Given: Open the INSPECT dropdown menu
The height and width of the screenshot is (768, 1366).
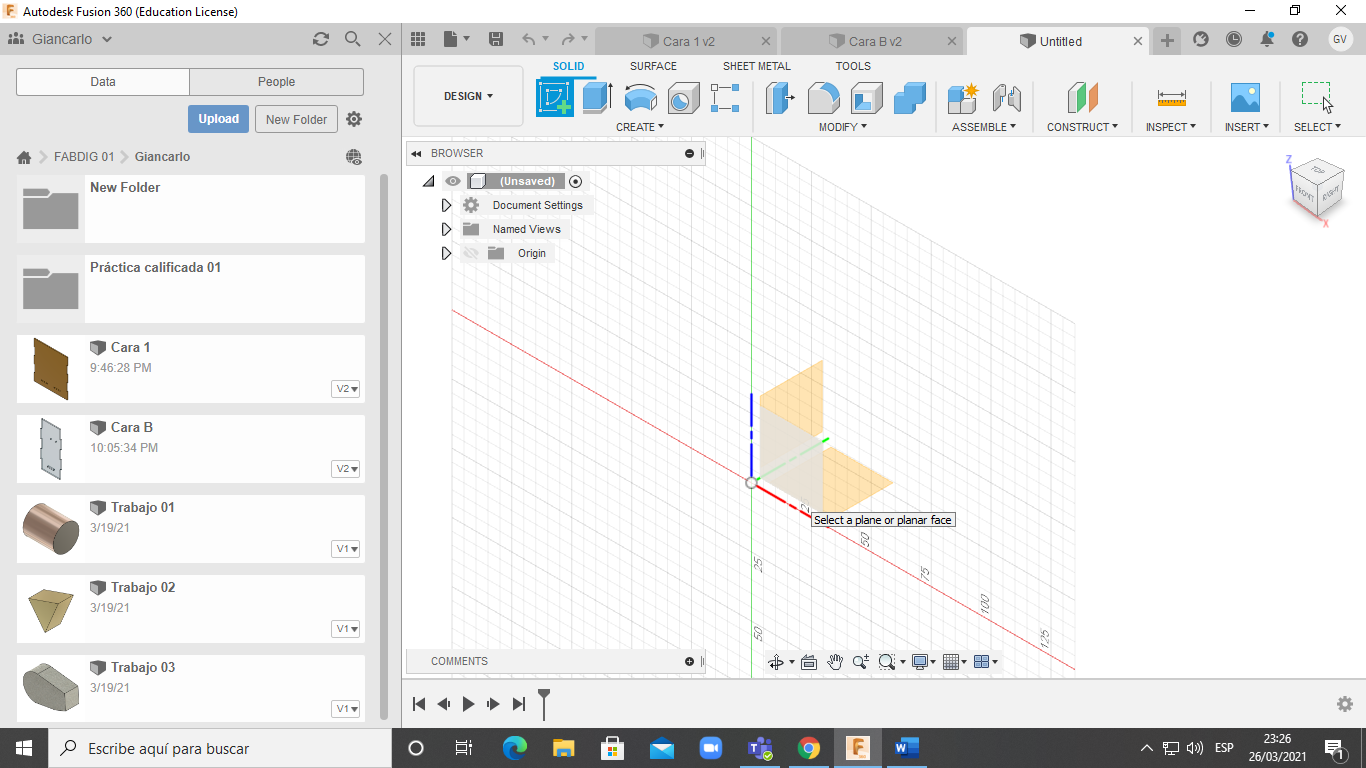Looking at the screenshot, I should (x=1171, y=127).
